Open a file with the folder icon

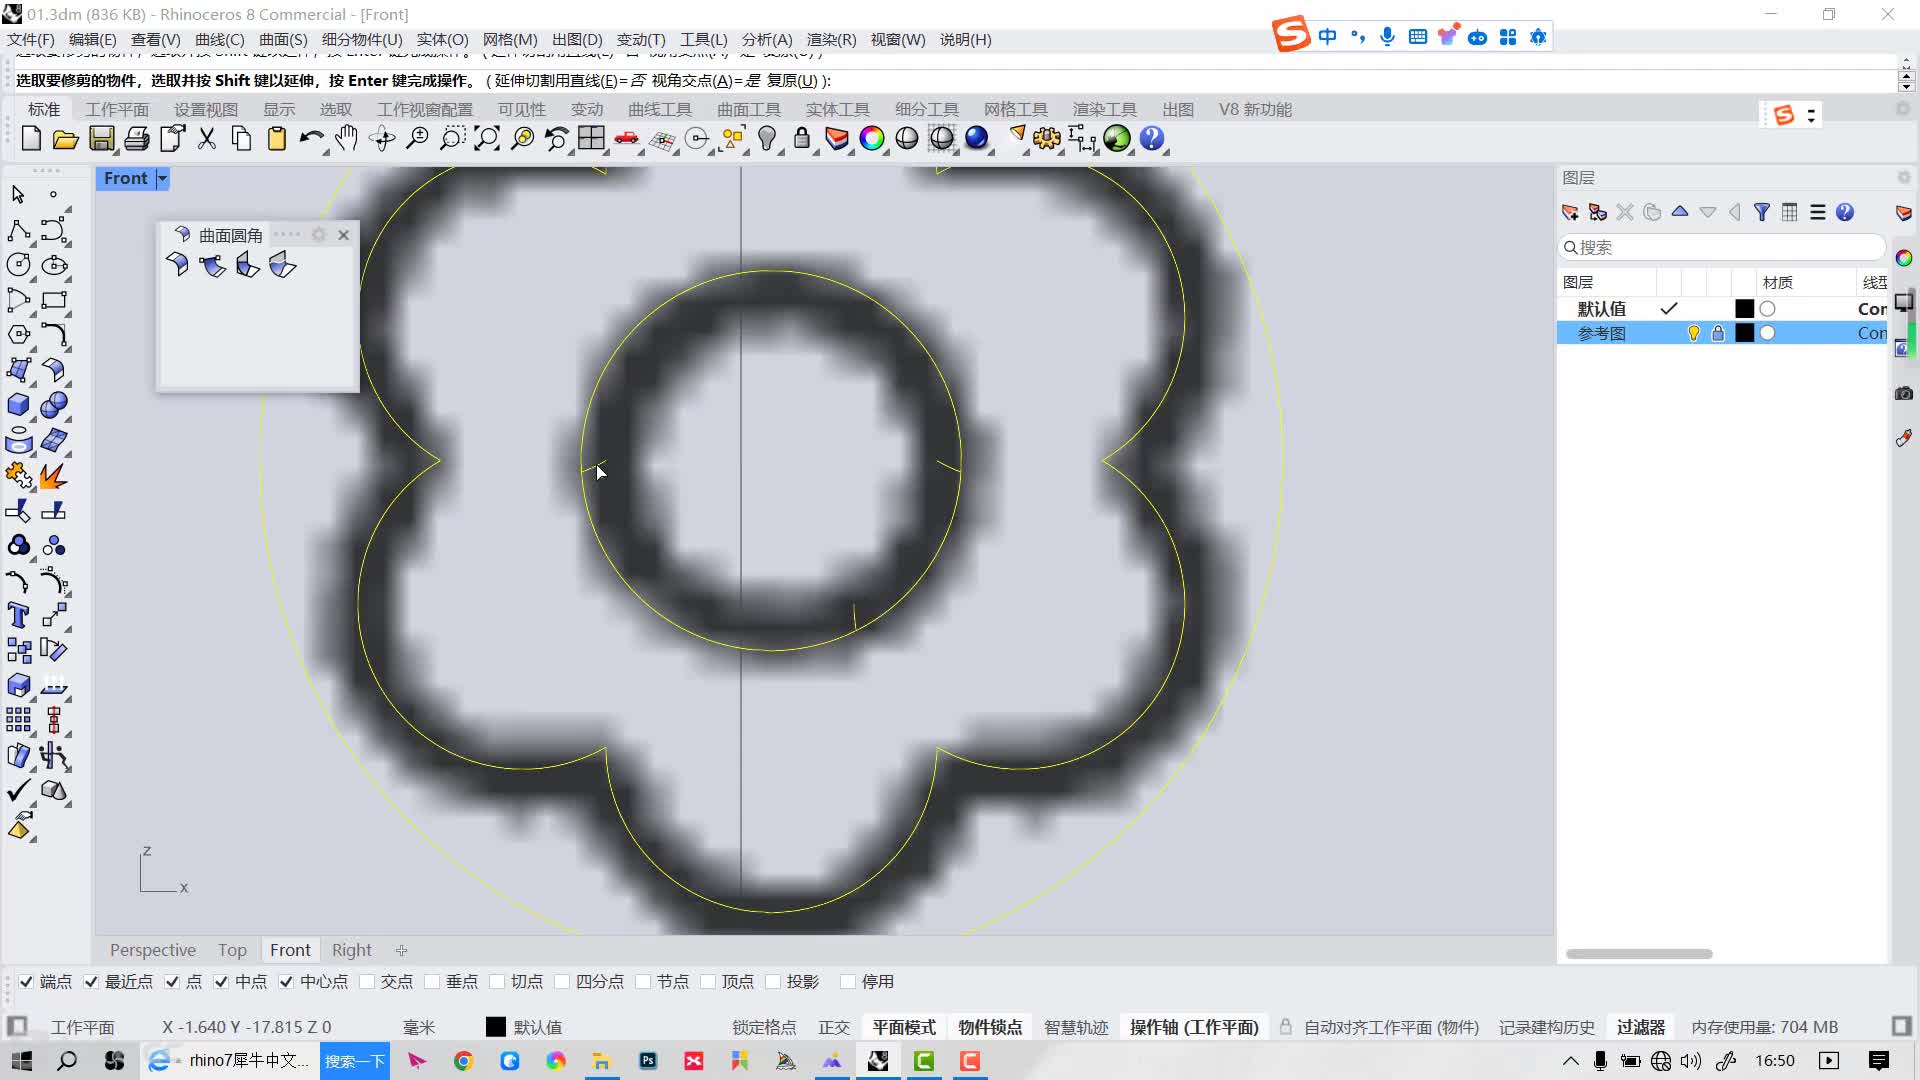(66, 139)
